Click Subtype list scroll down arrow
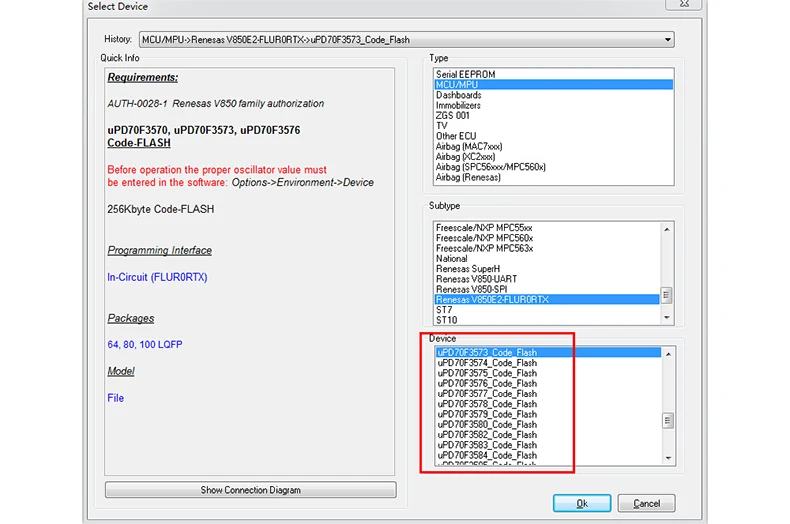The width and height of the screenshot is (790, 524). 667,317
